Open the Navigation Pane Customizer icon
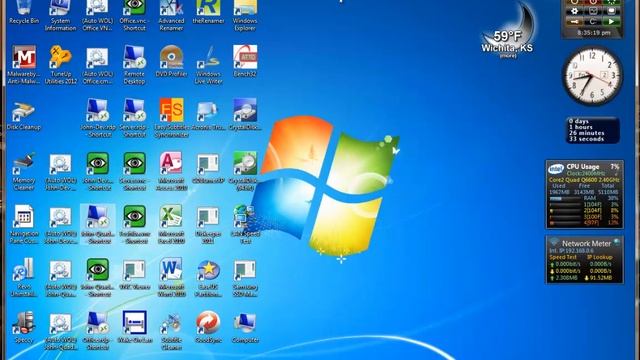640x360 pixels. [24, 224]
